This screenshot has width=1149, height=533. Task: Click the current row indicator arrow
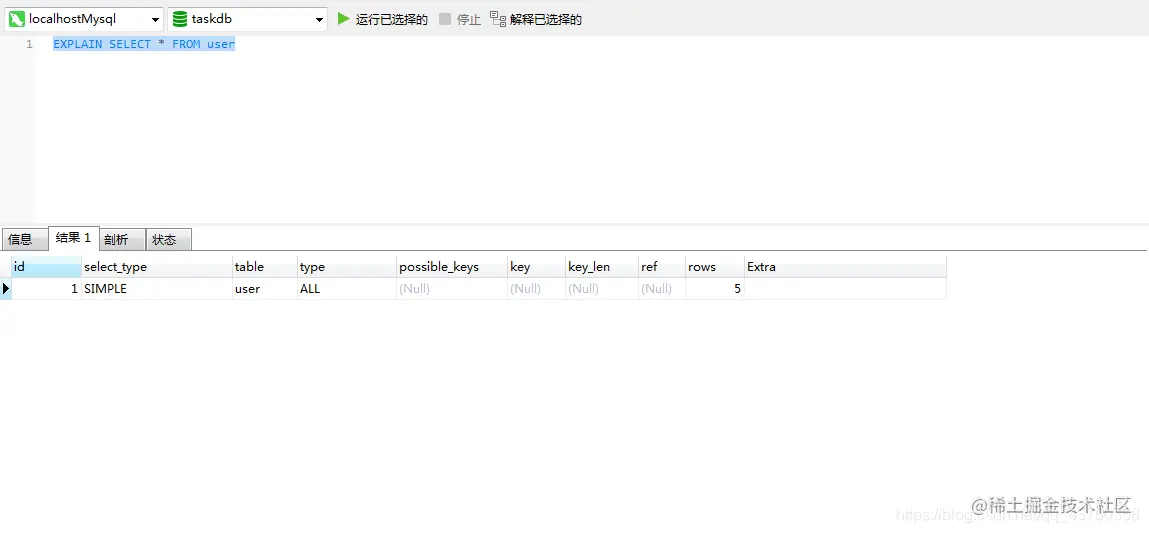point(6,289)
